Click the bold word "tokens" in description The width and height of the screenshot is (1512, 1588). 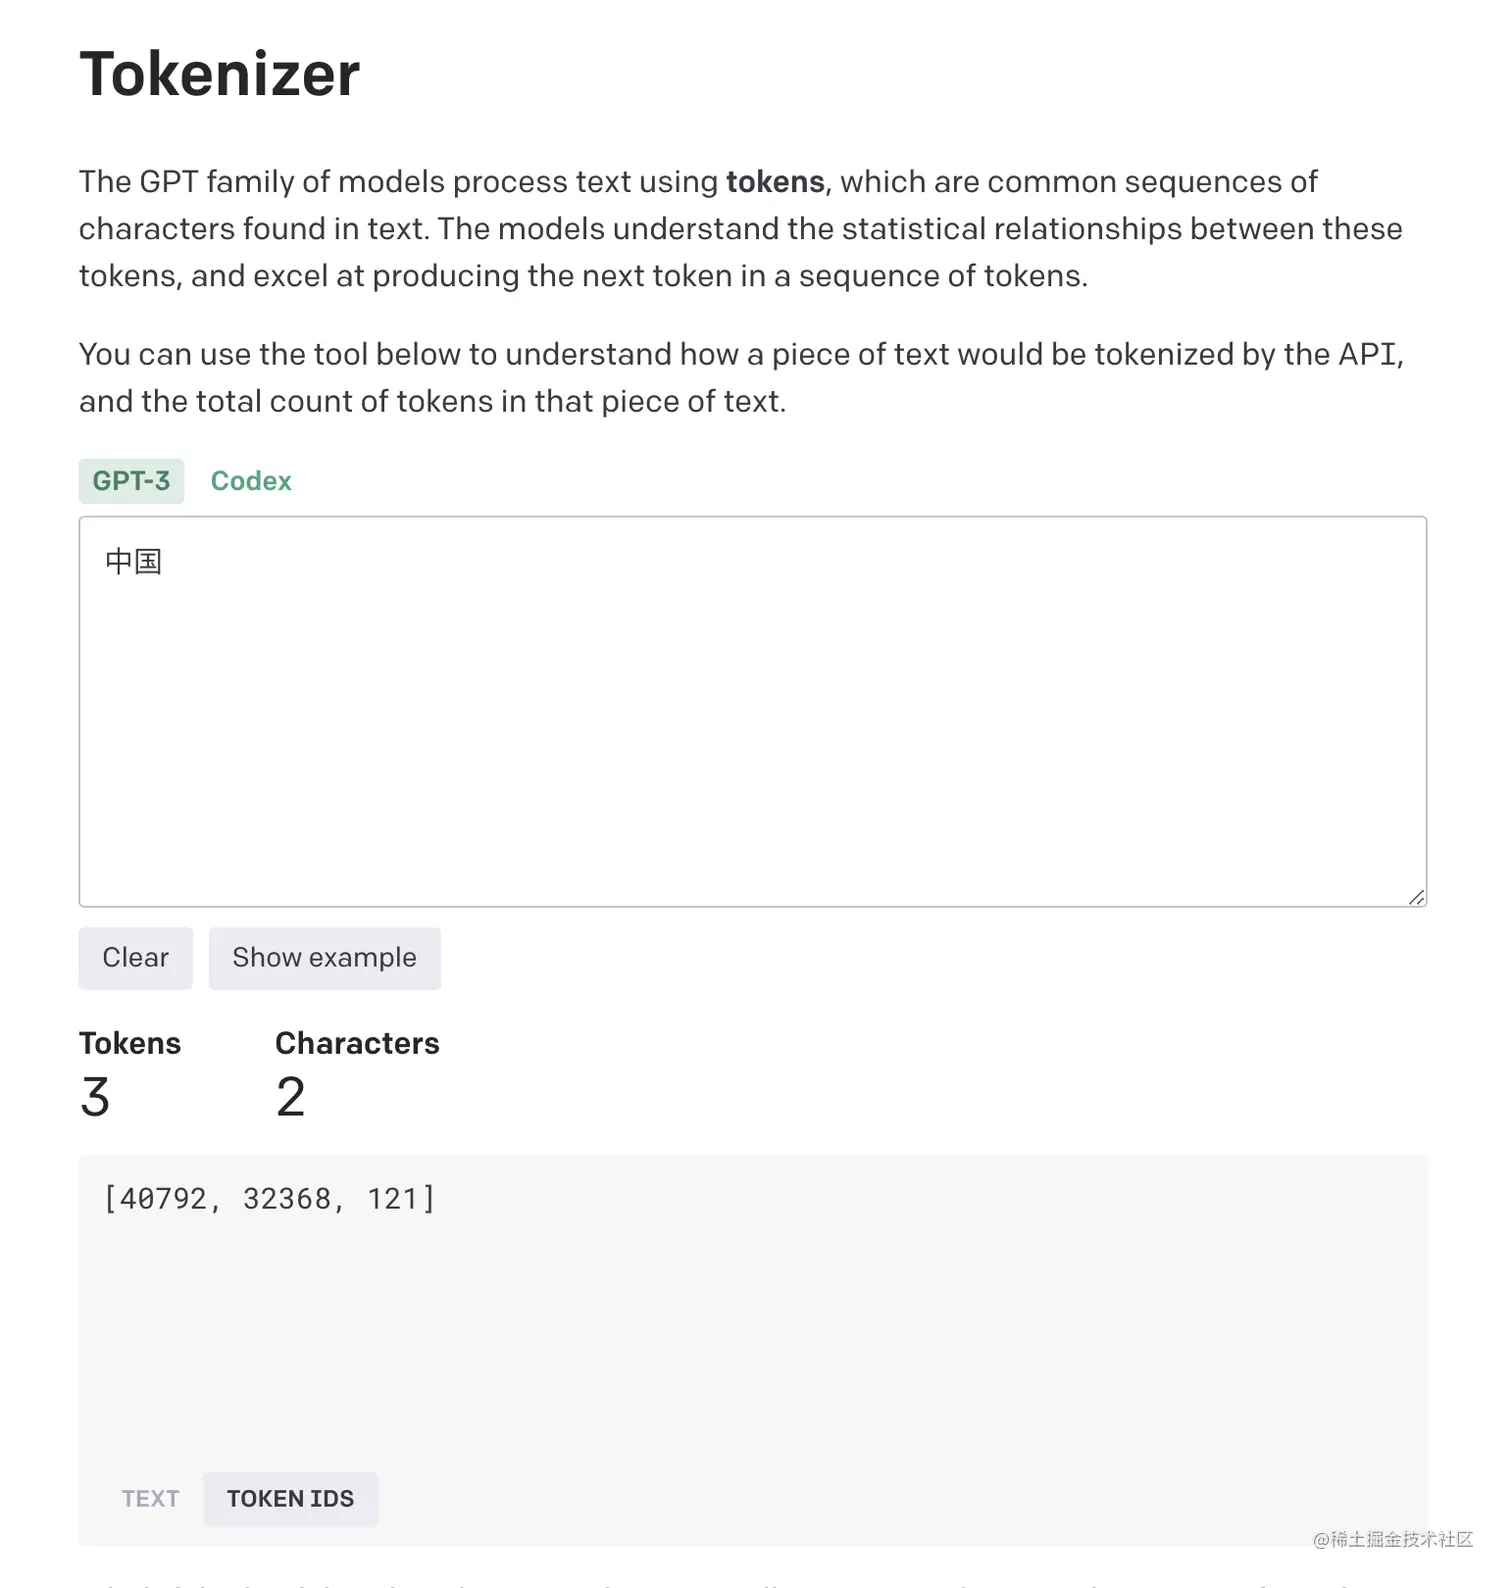[775, 182]
